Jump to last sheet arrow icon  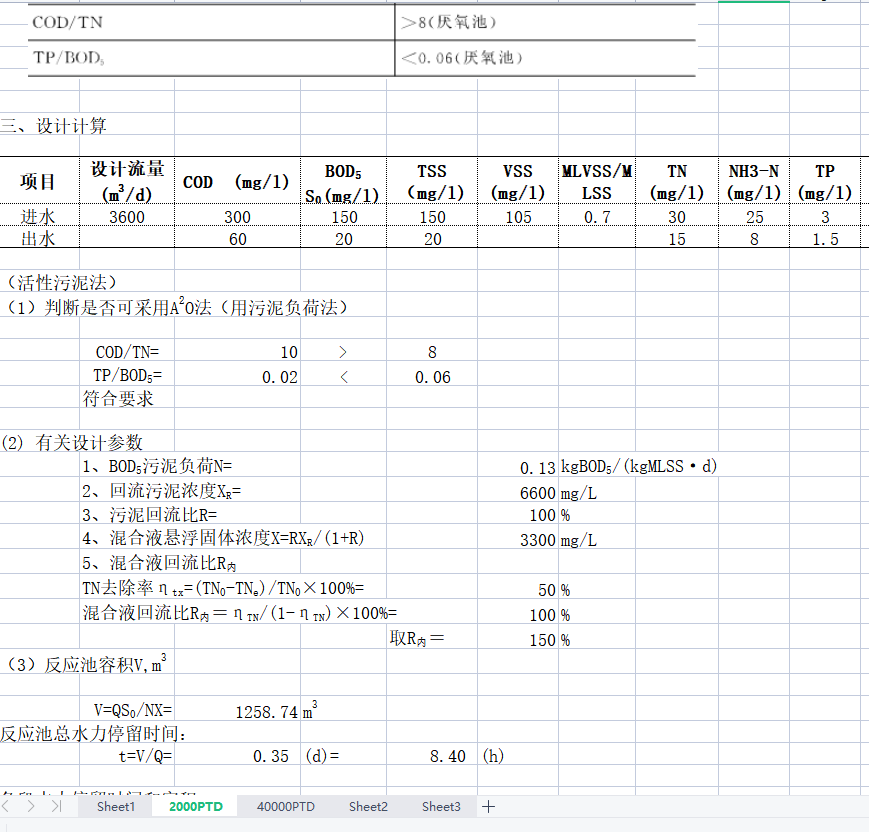(x=56, y=806)
